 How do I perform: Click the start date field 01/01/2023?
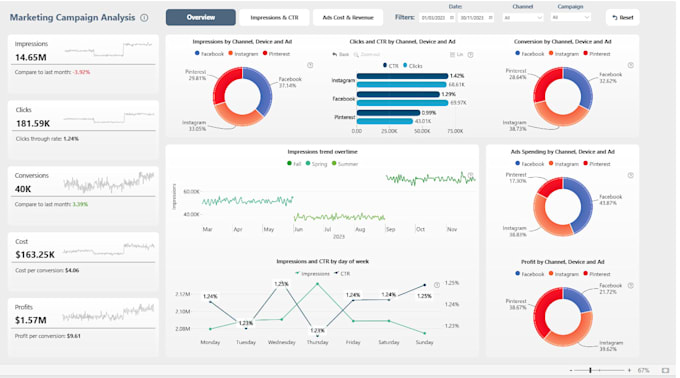pyautogui.click(x=433, y=18)
